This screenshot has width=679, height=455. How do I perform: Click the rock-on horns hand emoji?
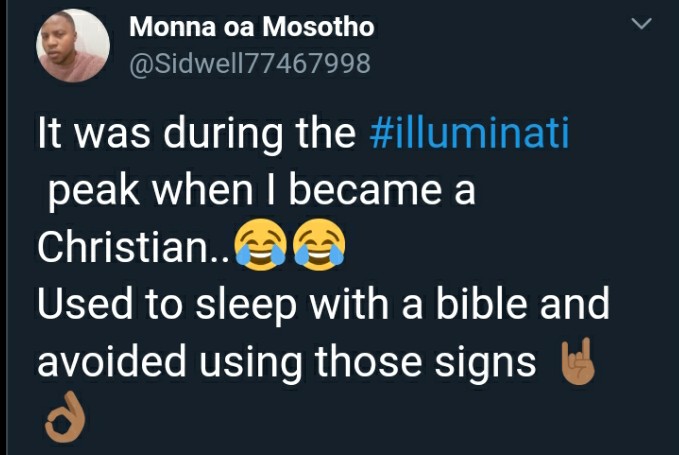[x=578, y=361]
